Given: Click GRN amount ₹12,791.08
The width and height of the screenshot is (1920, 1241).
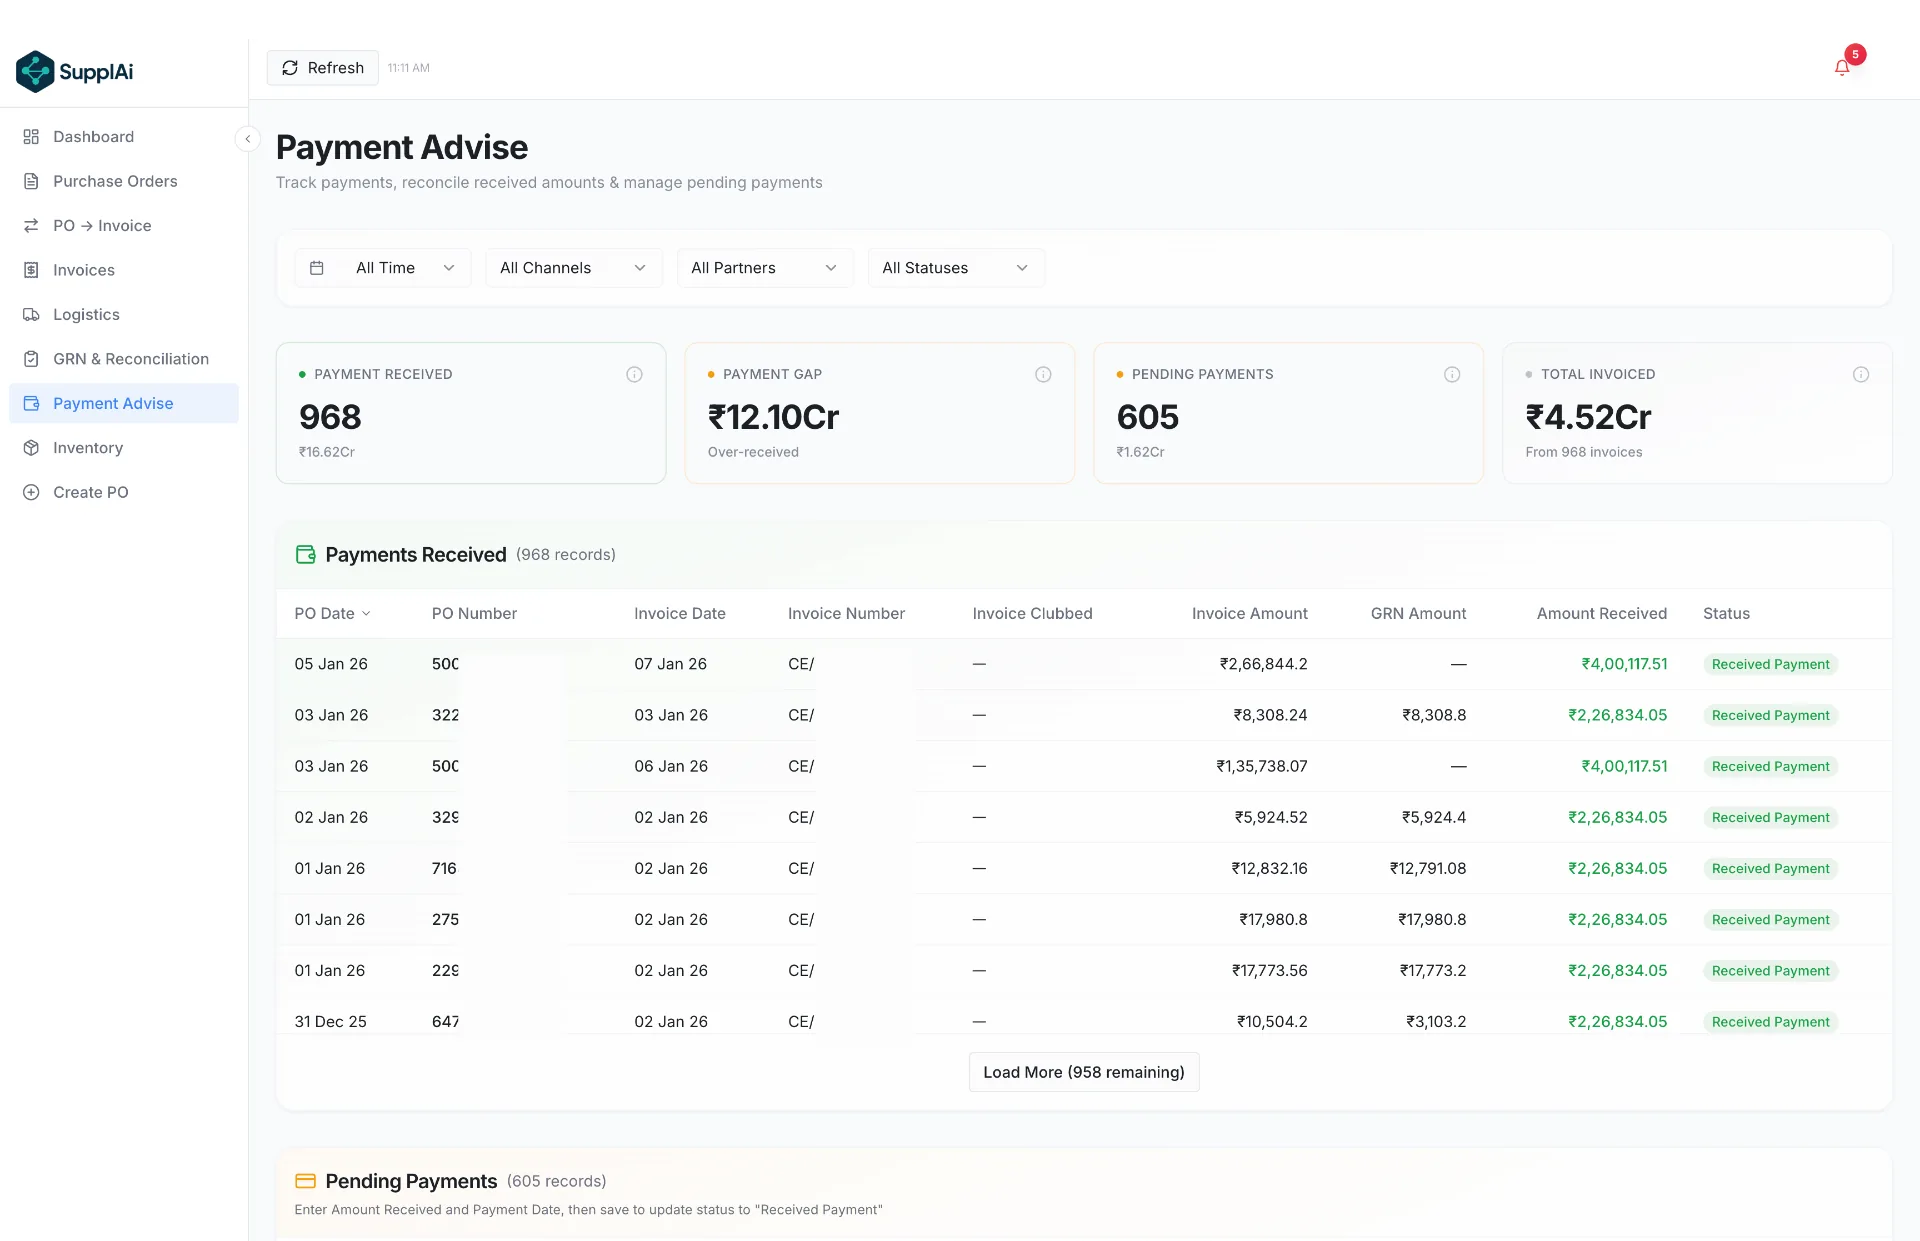Looking at the screenshot, I should (1427, 868).
